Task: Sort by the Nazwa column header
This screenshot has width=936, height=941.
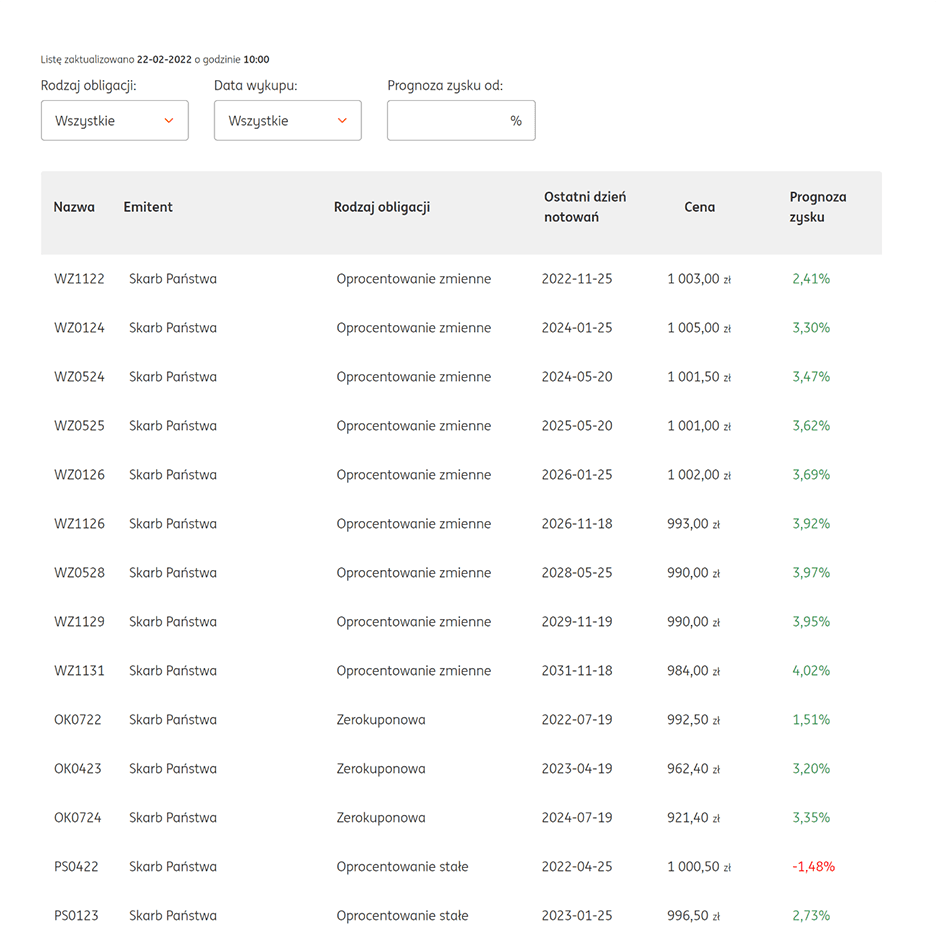Action: point(74,207)
